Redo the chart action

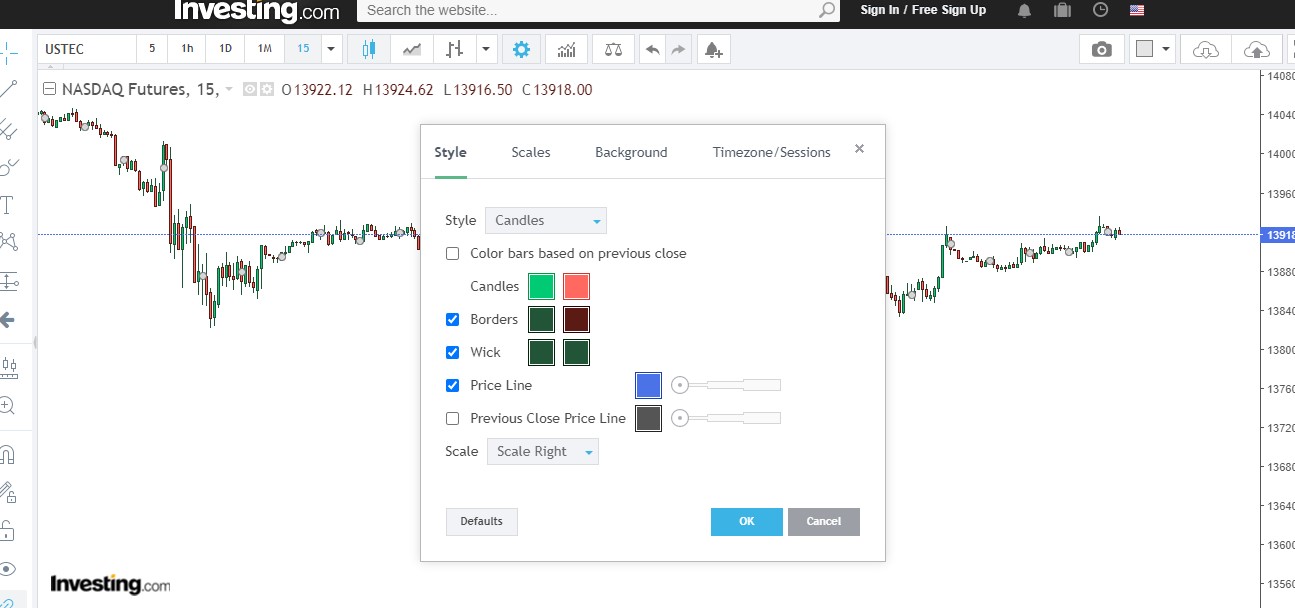679,49
